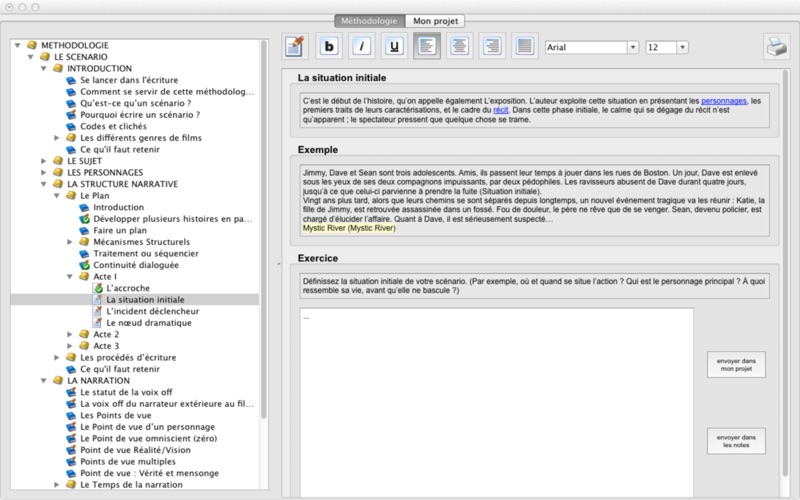The image size is (800, 500).
Task: Switch to the Mon projet tab
Action: (435, 21)
